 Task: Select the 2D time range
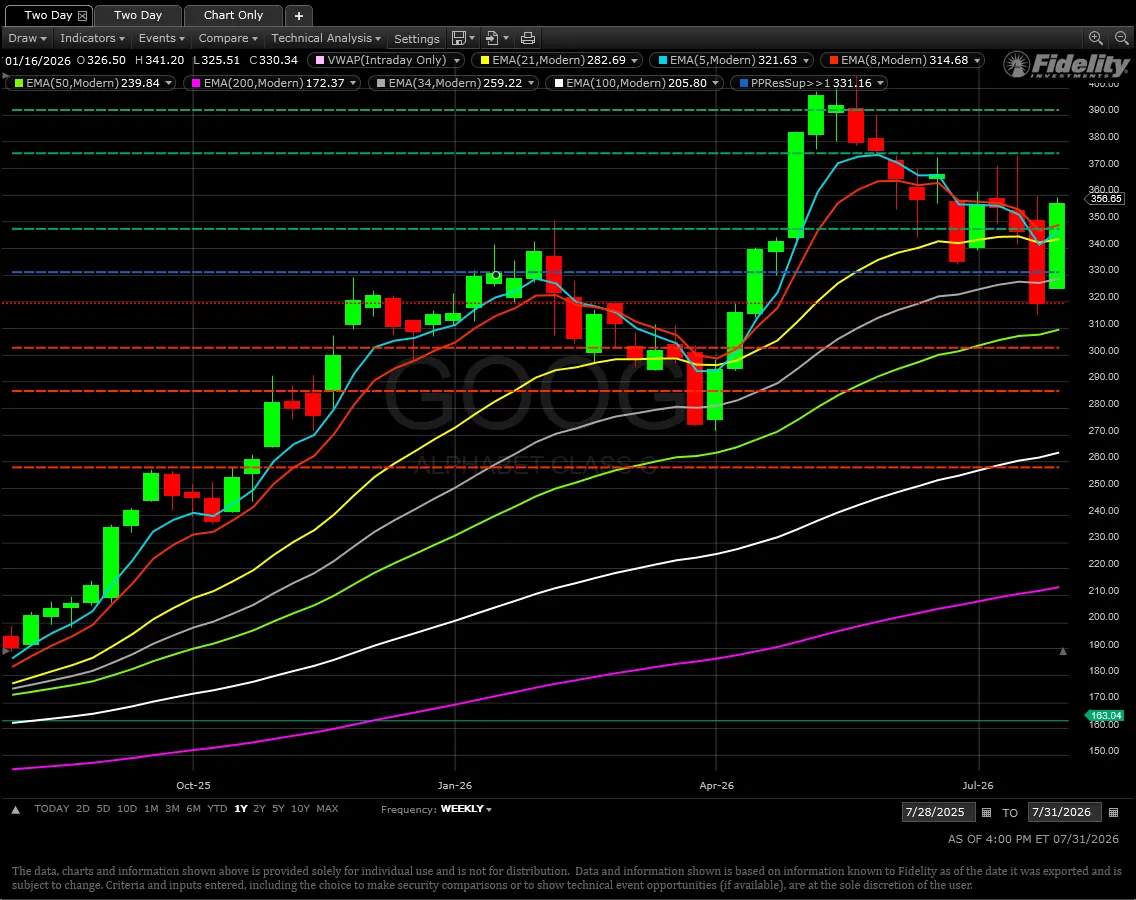pos(83,809)
